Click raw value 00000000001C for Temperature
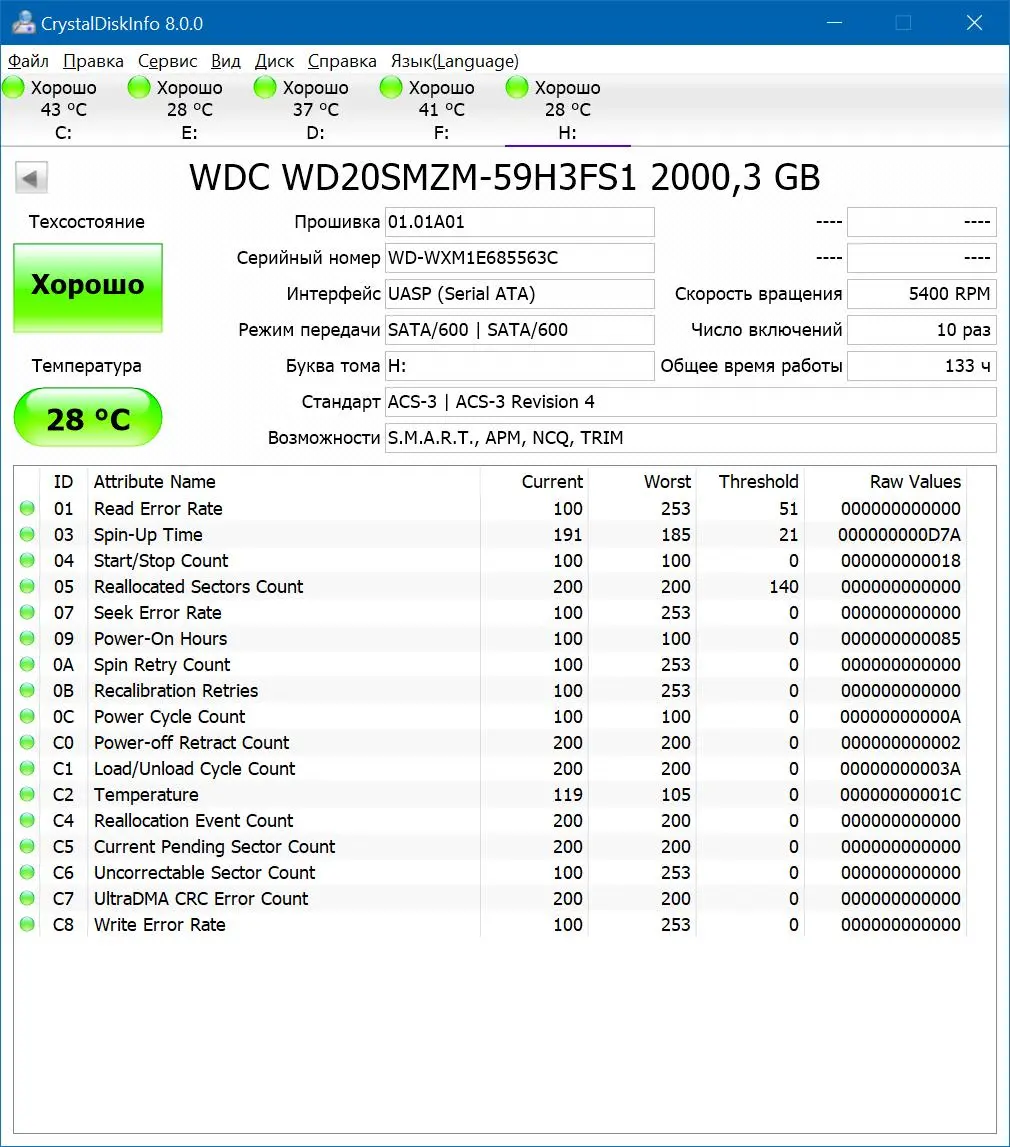This screenshot has width=1010, height=1147. [x=900, y=794]
